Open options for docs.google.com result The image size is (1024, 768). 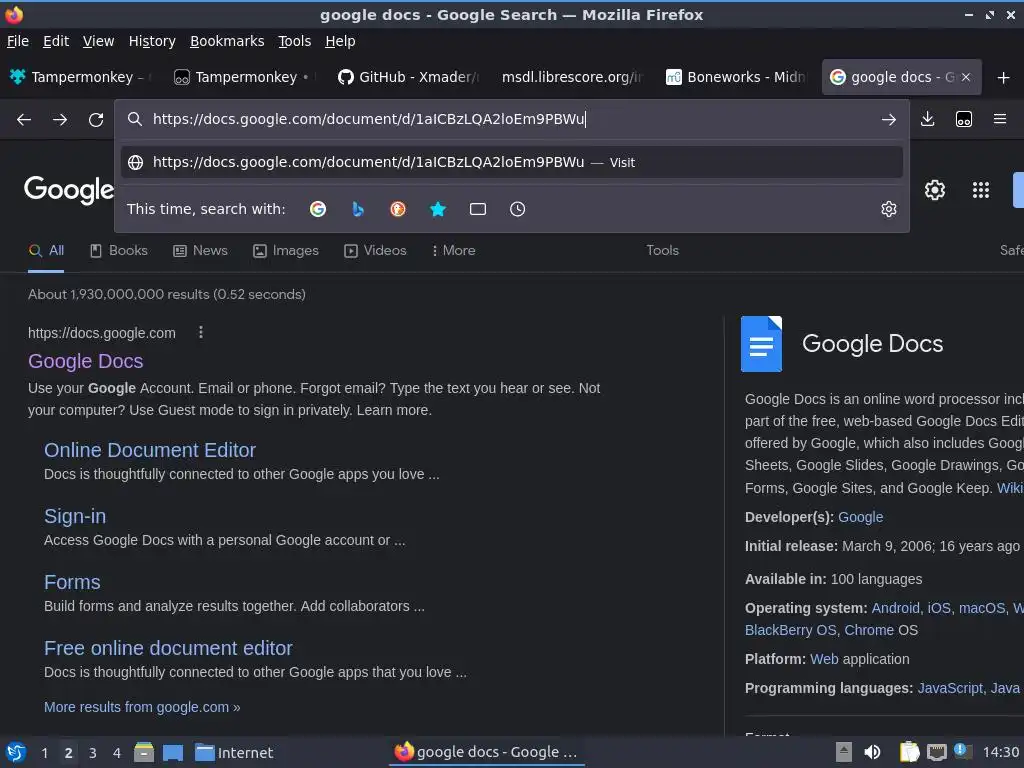tap(200, 332)
